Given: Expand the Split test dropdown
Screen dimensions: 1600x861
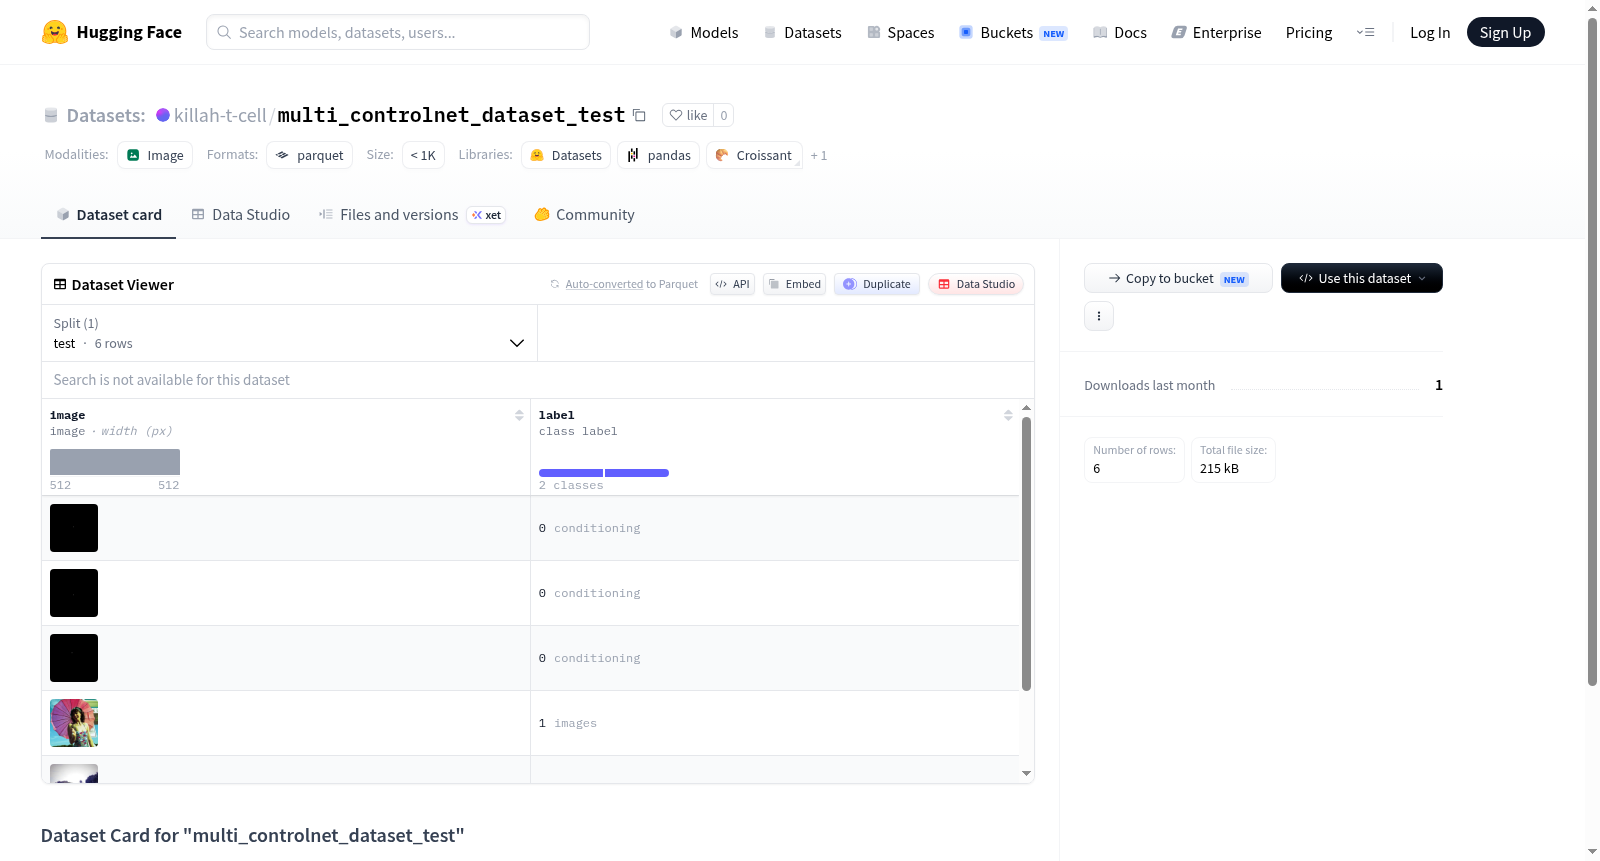Looking at the screenshot, I should click(290, 333).
